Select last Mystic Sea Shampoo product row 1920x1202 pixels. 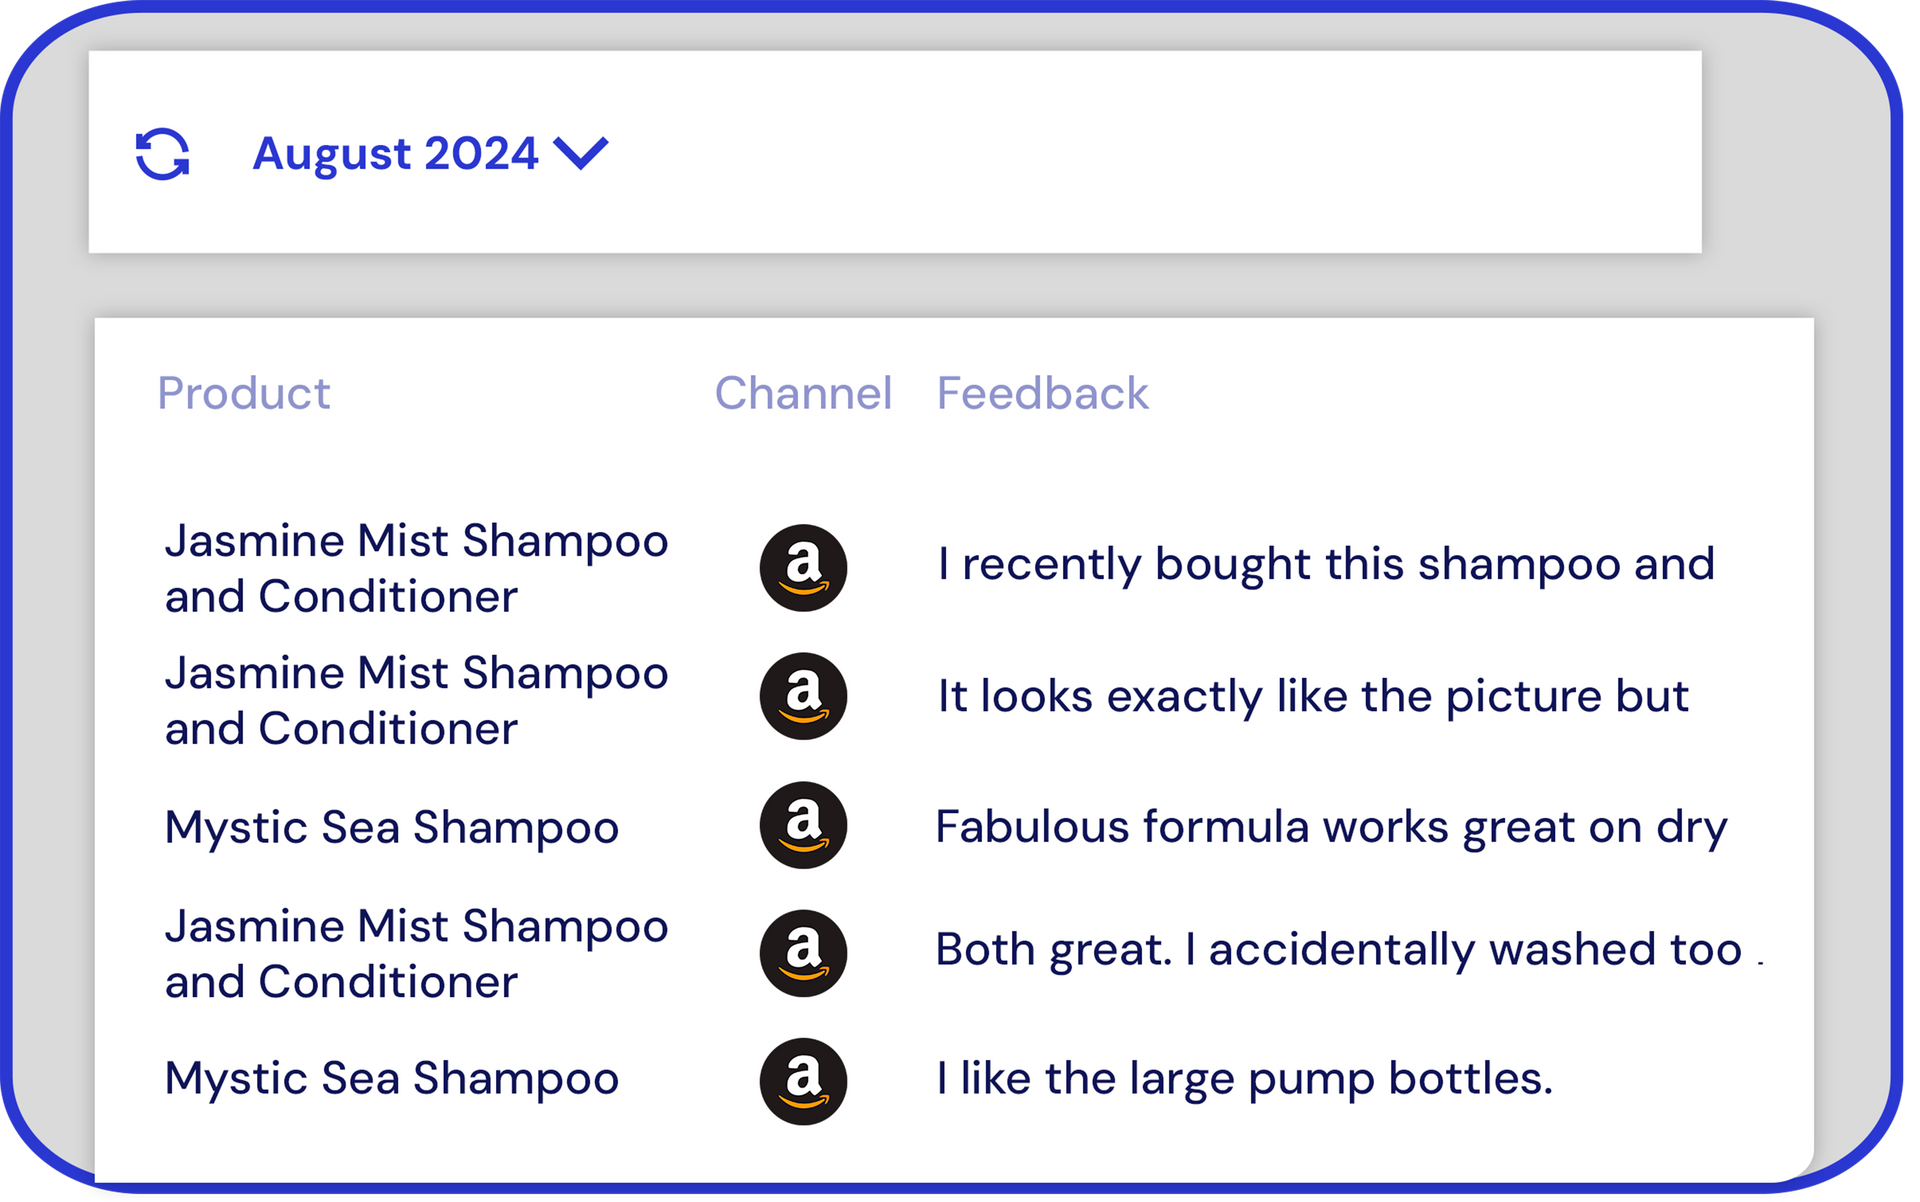coord(392,1079)
